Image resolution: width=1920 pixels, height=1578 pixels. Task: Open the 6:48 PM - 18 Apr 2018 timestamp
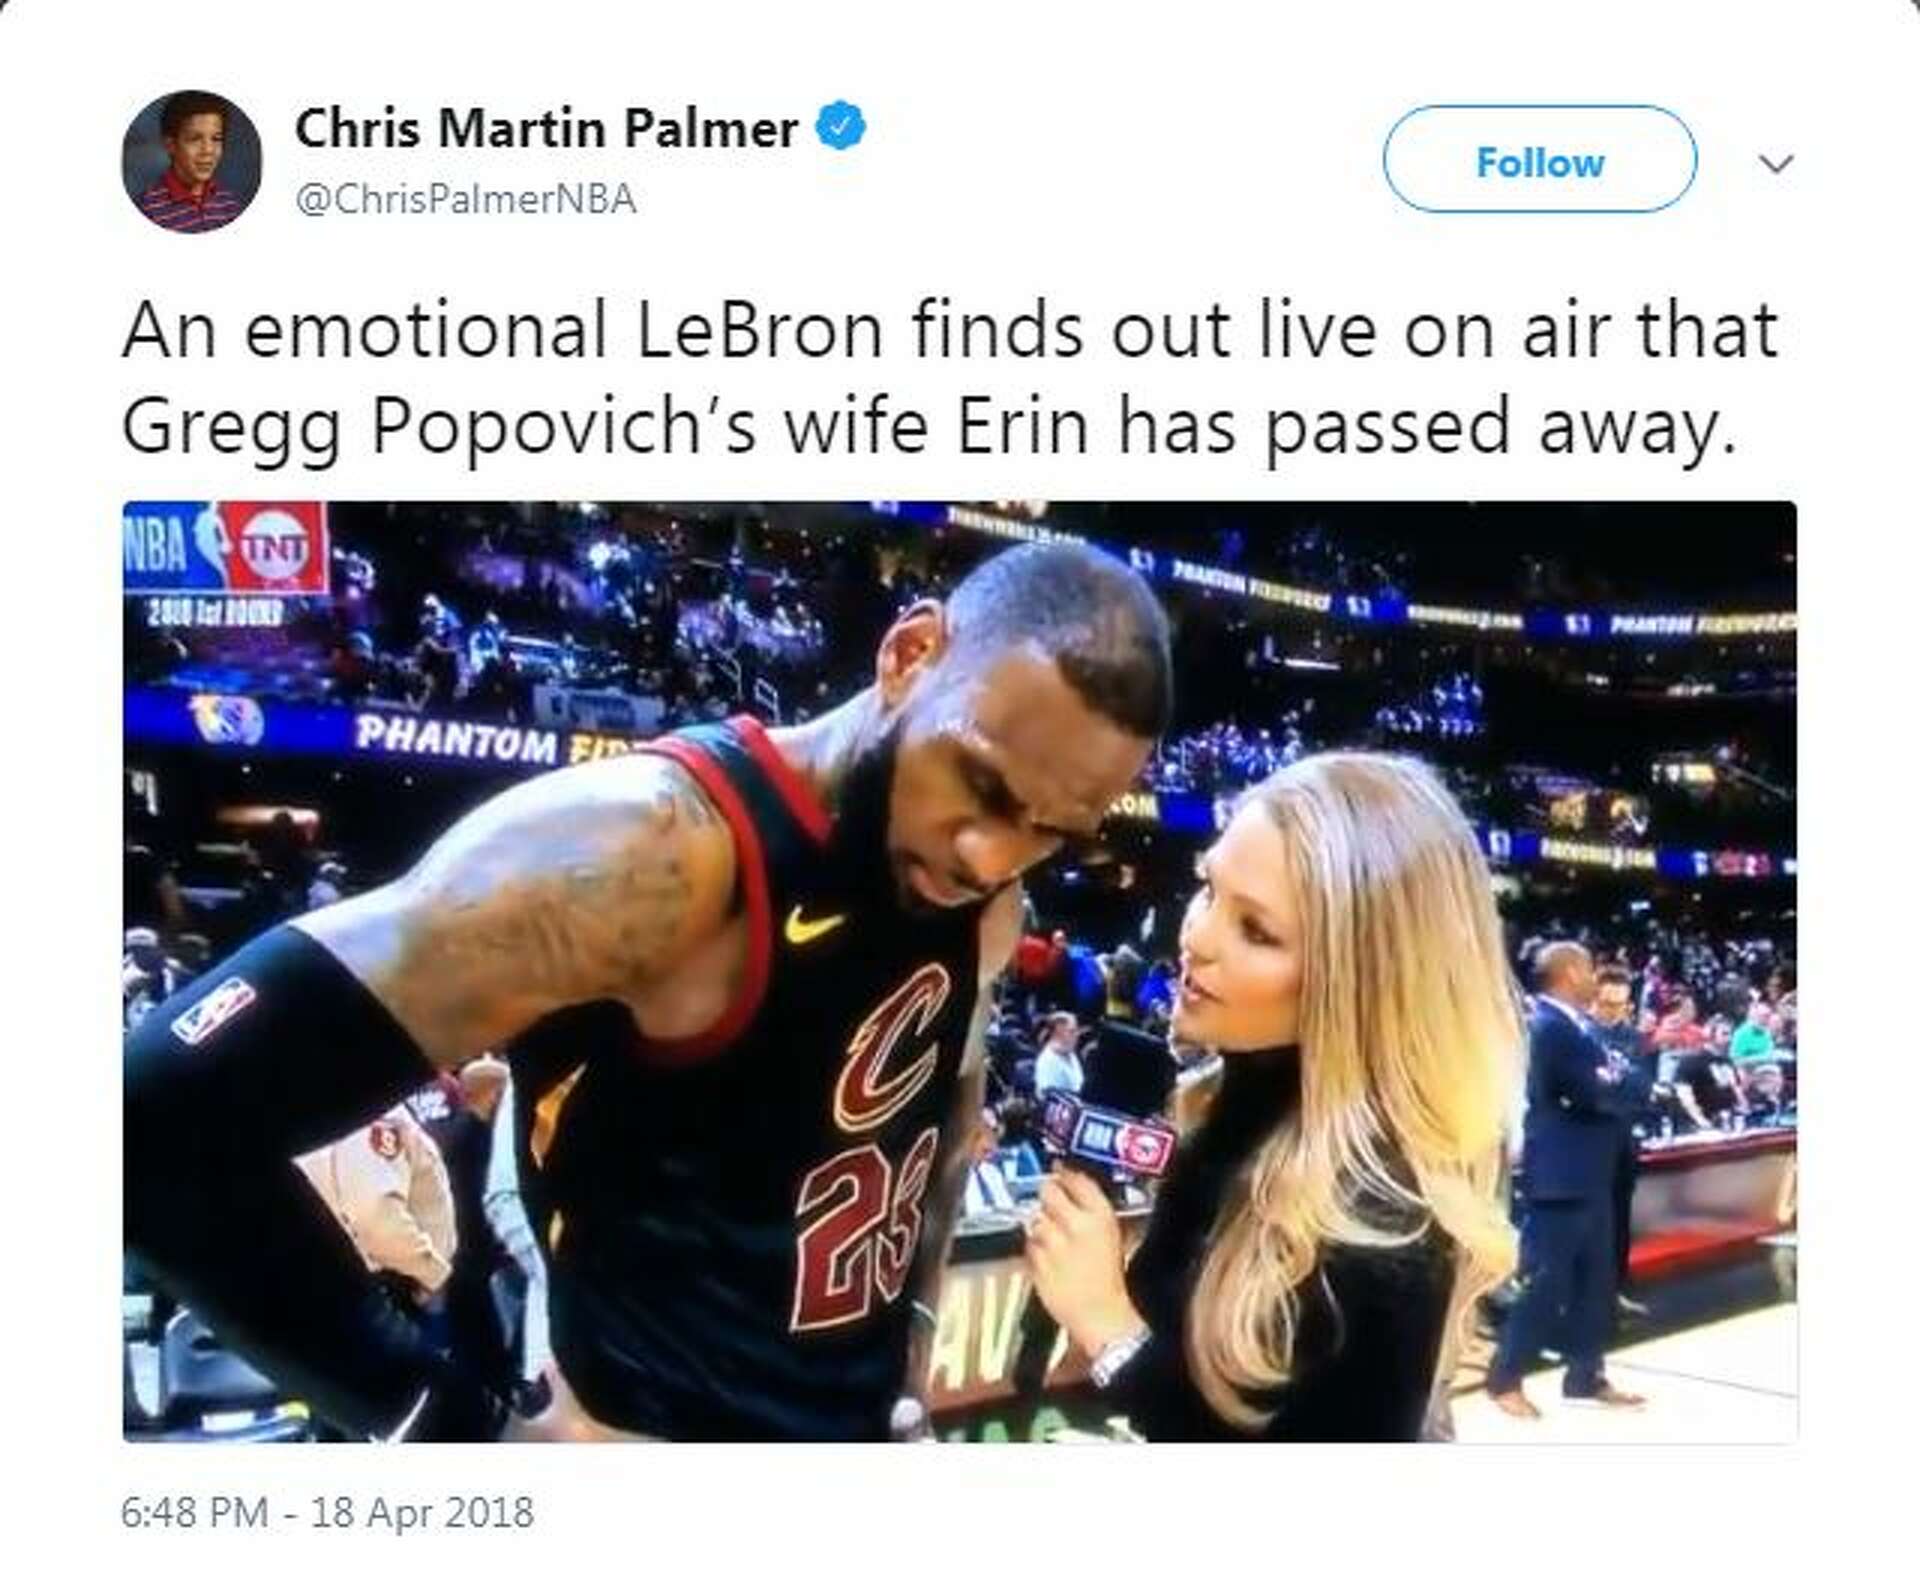[x=327, y=1512]
